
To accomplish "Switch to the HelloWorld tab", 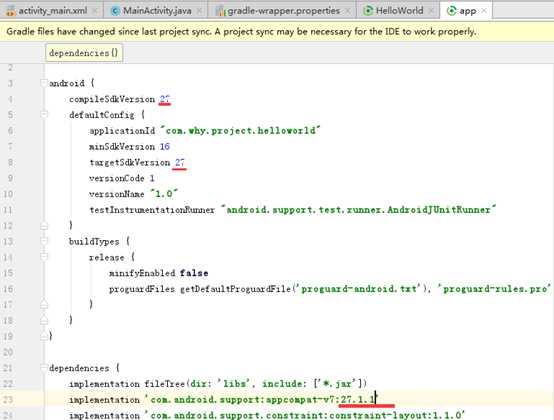I will 399,11.
